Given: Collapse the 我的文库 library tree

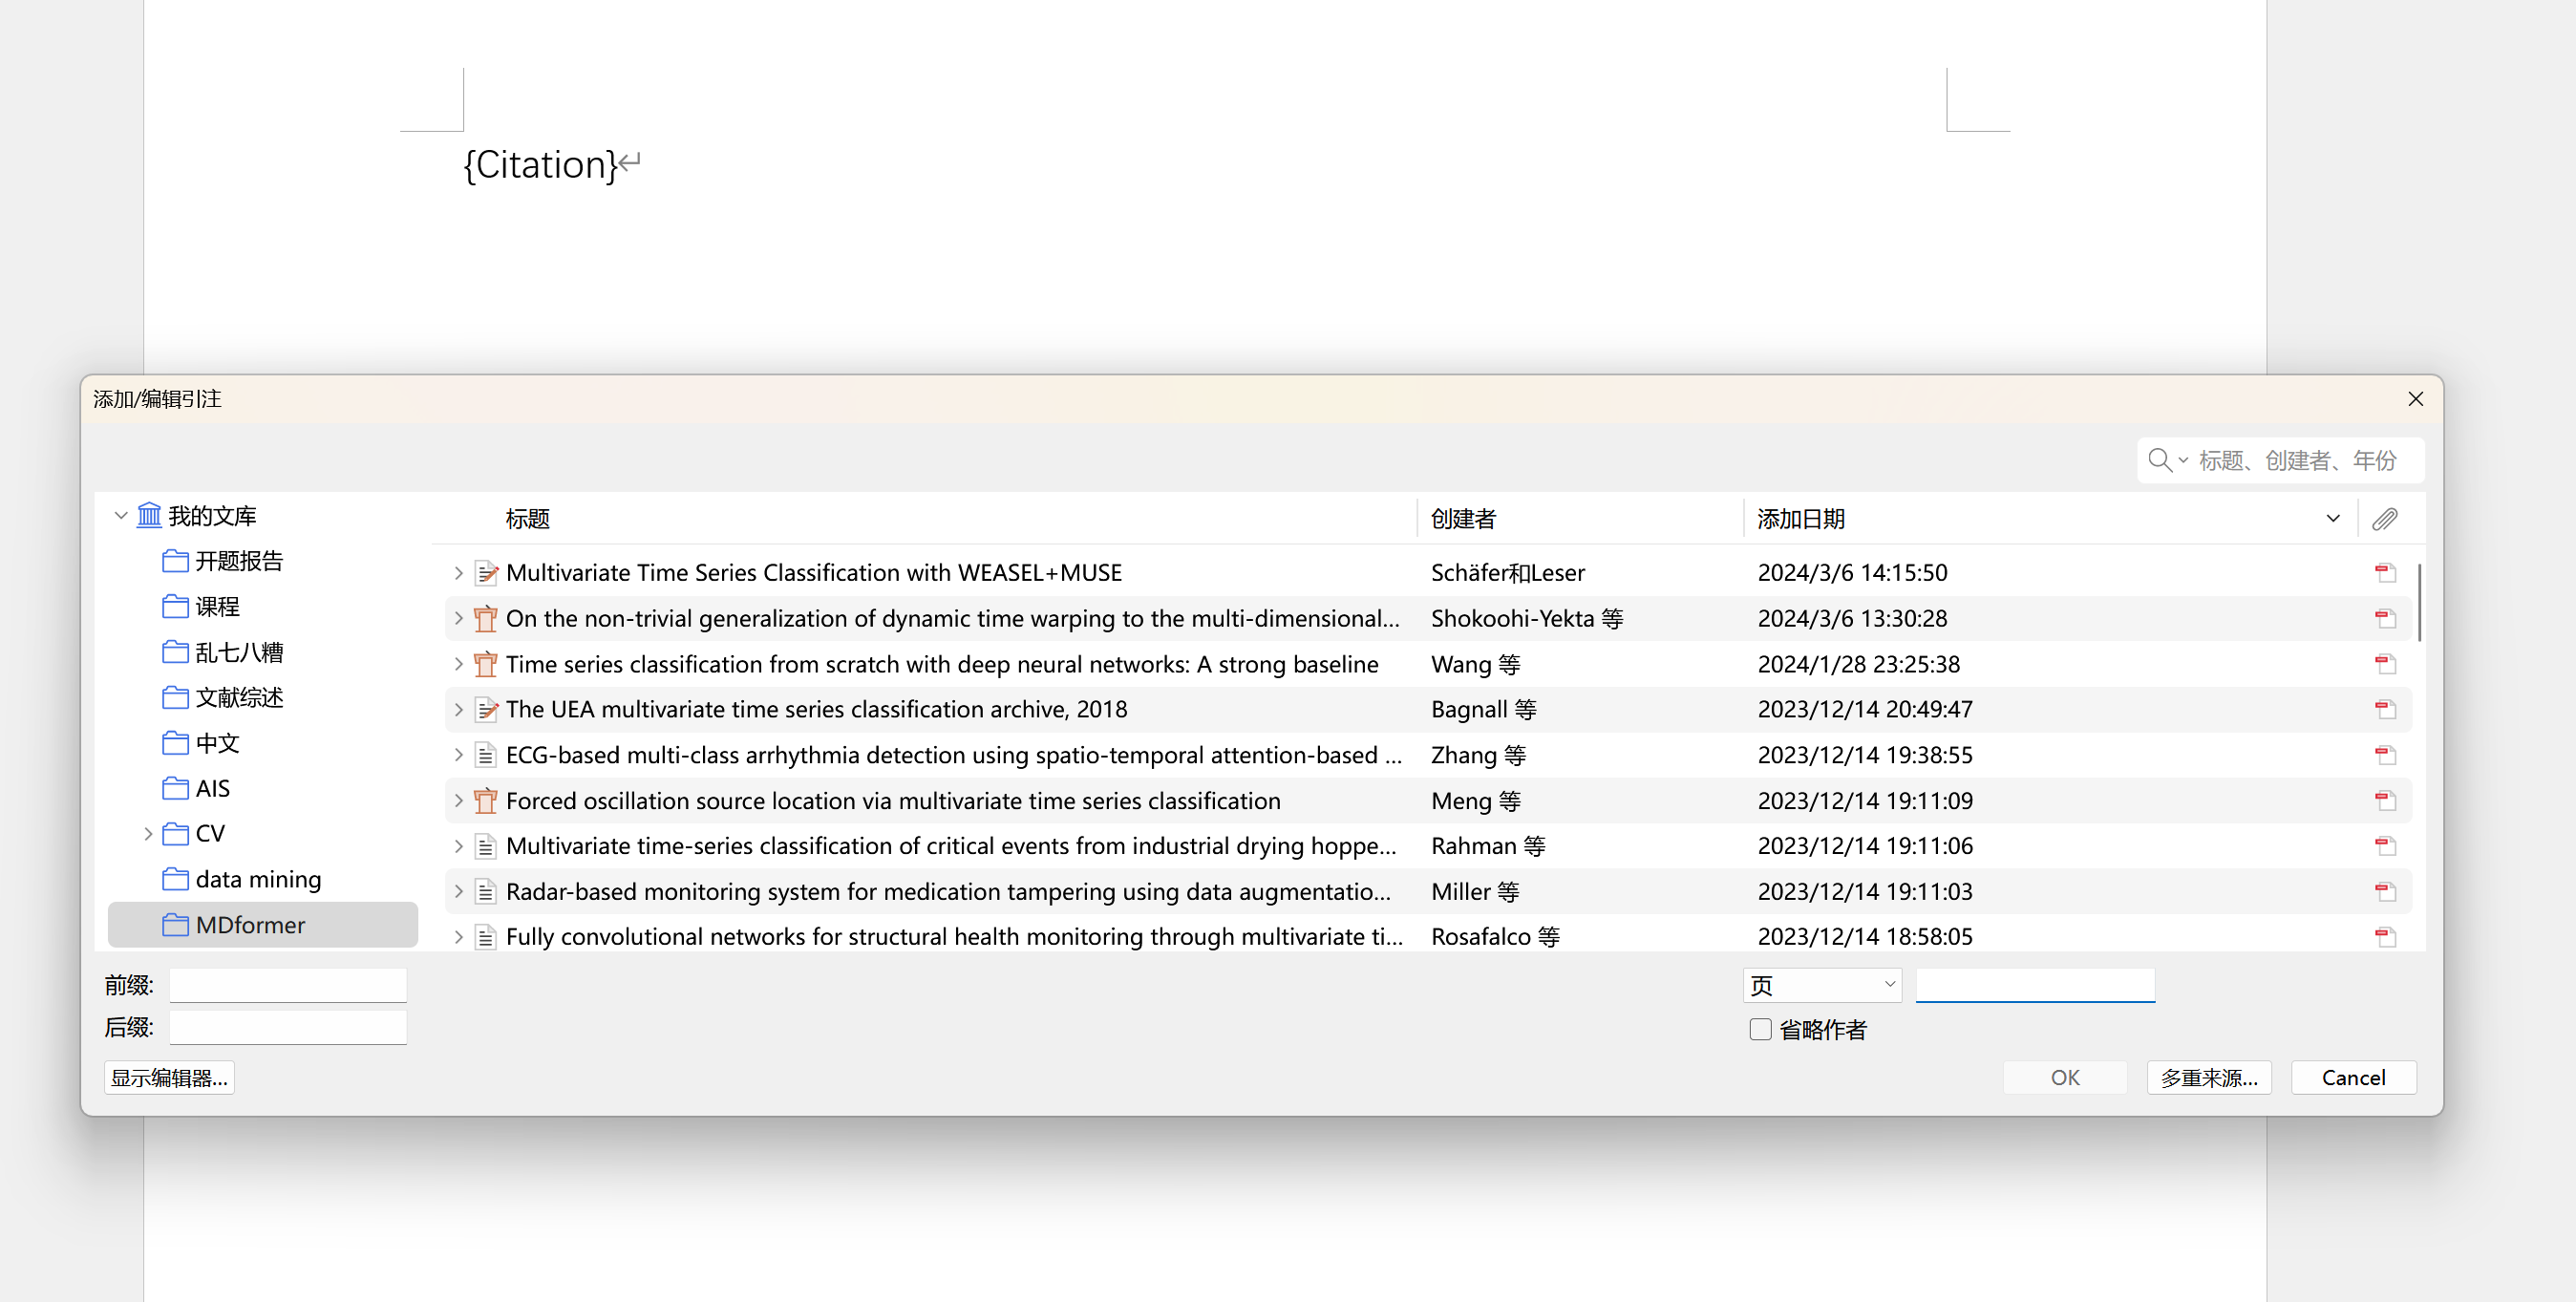Looking at the screenshot, I should point(121,516).
